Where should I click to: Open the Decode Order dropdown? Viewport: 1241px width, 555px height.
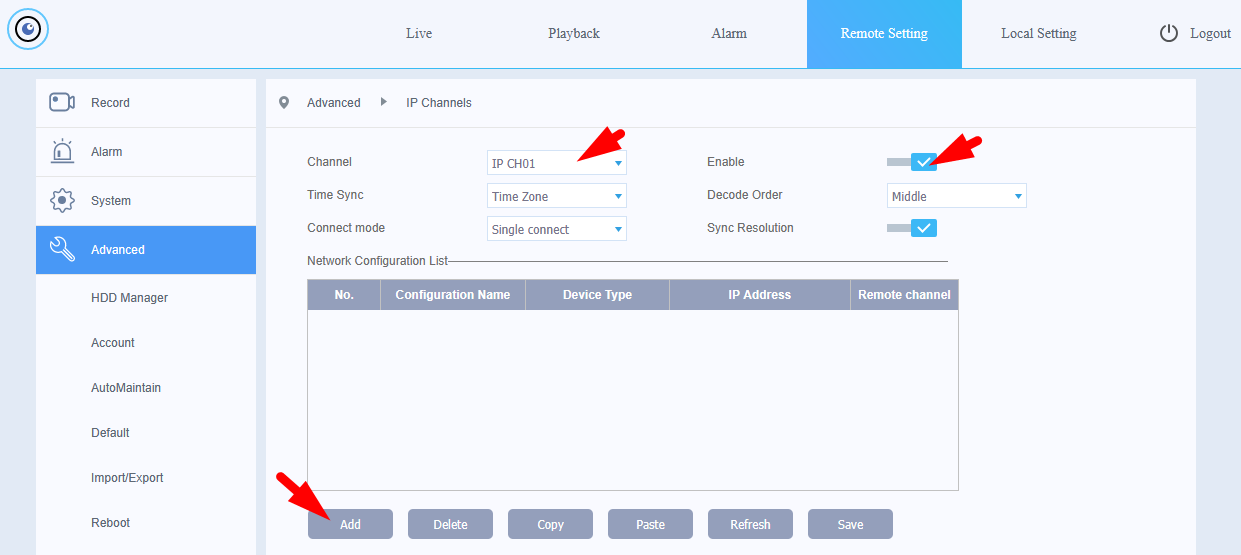tap(956, 196)
